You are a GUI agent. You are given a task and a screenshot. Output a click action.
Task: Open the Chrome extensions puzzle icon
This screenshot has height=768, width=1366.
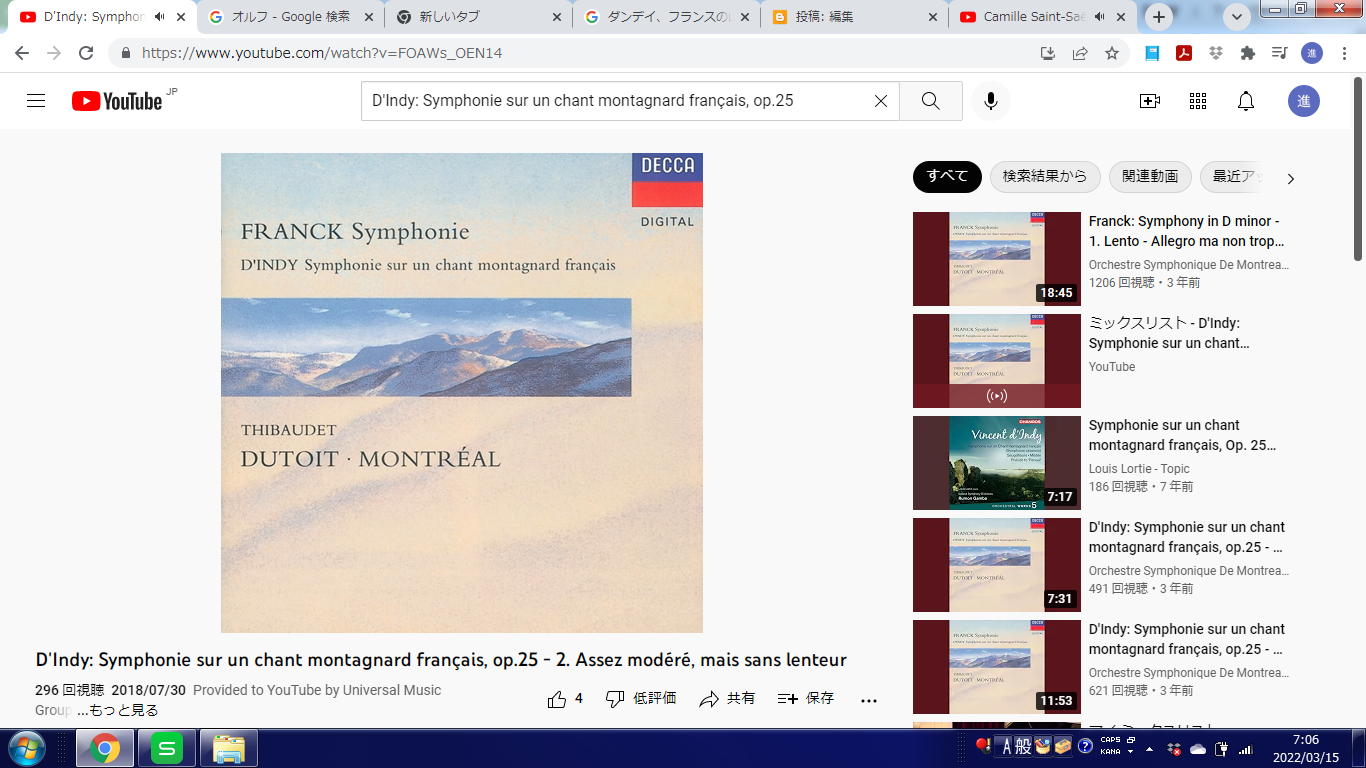pyautogui.click(x=1247, y=54)
